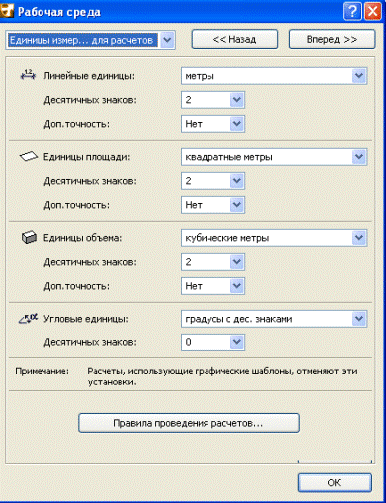Open Правила проведения расчетов... dialog
Viewport: 386px width, 503px height.
click(x=189, y=423)
